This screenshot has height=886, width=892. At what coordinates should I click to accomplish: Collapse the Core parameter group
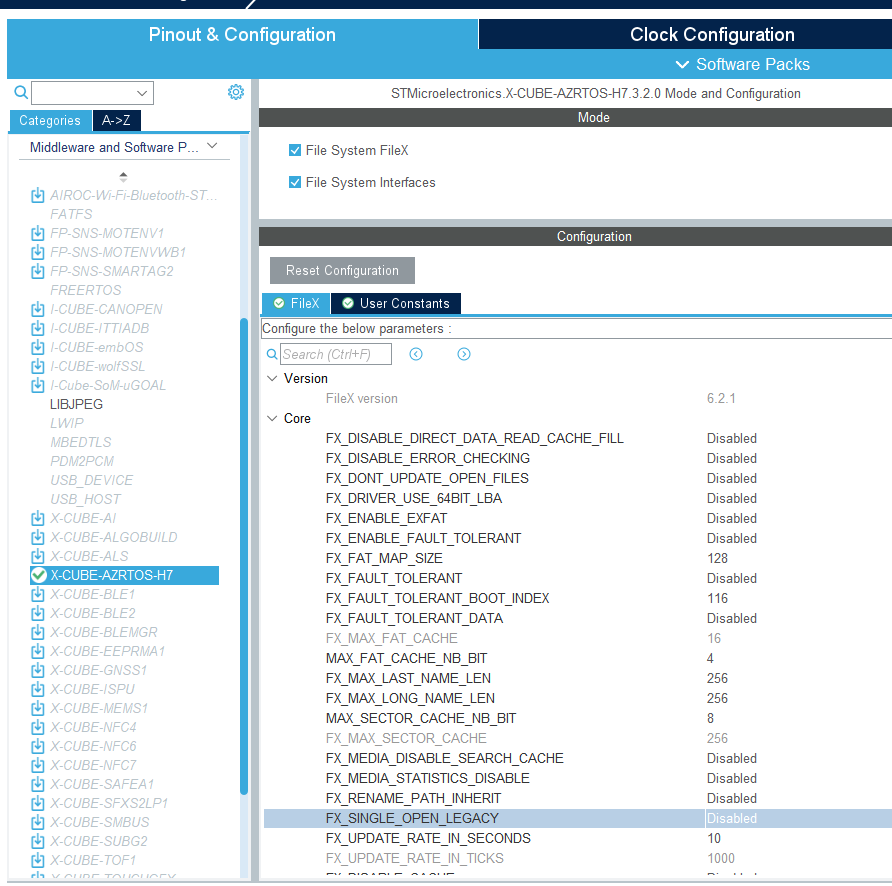coord(272,418)
